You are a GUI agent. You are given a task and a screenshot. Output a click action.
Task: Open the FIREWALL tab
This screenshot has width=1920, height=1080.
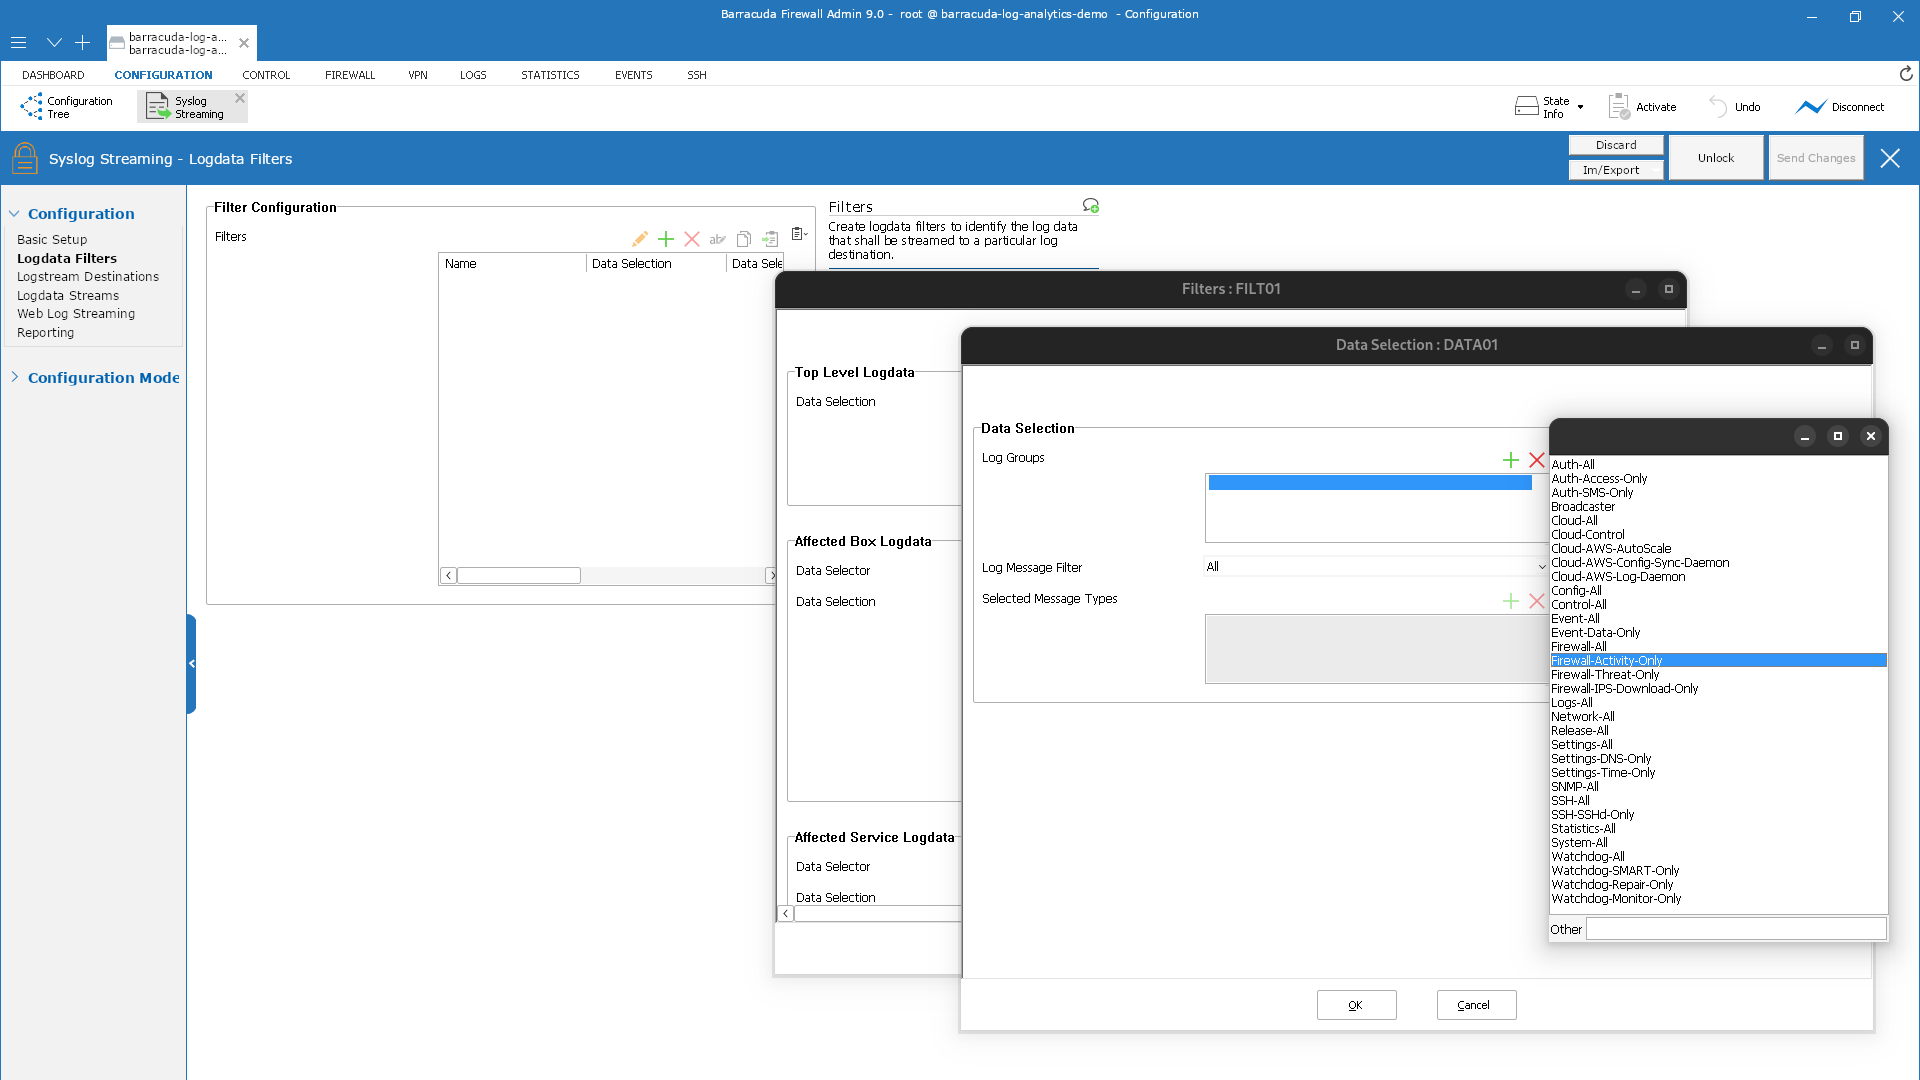350,75
